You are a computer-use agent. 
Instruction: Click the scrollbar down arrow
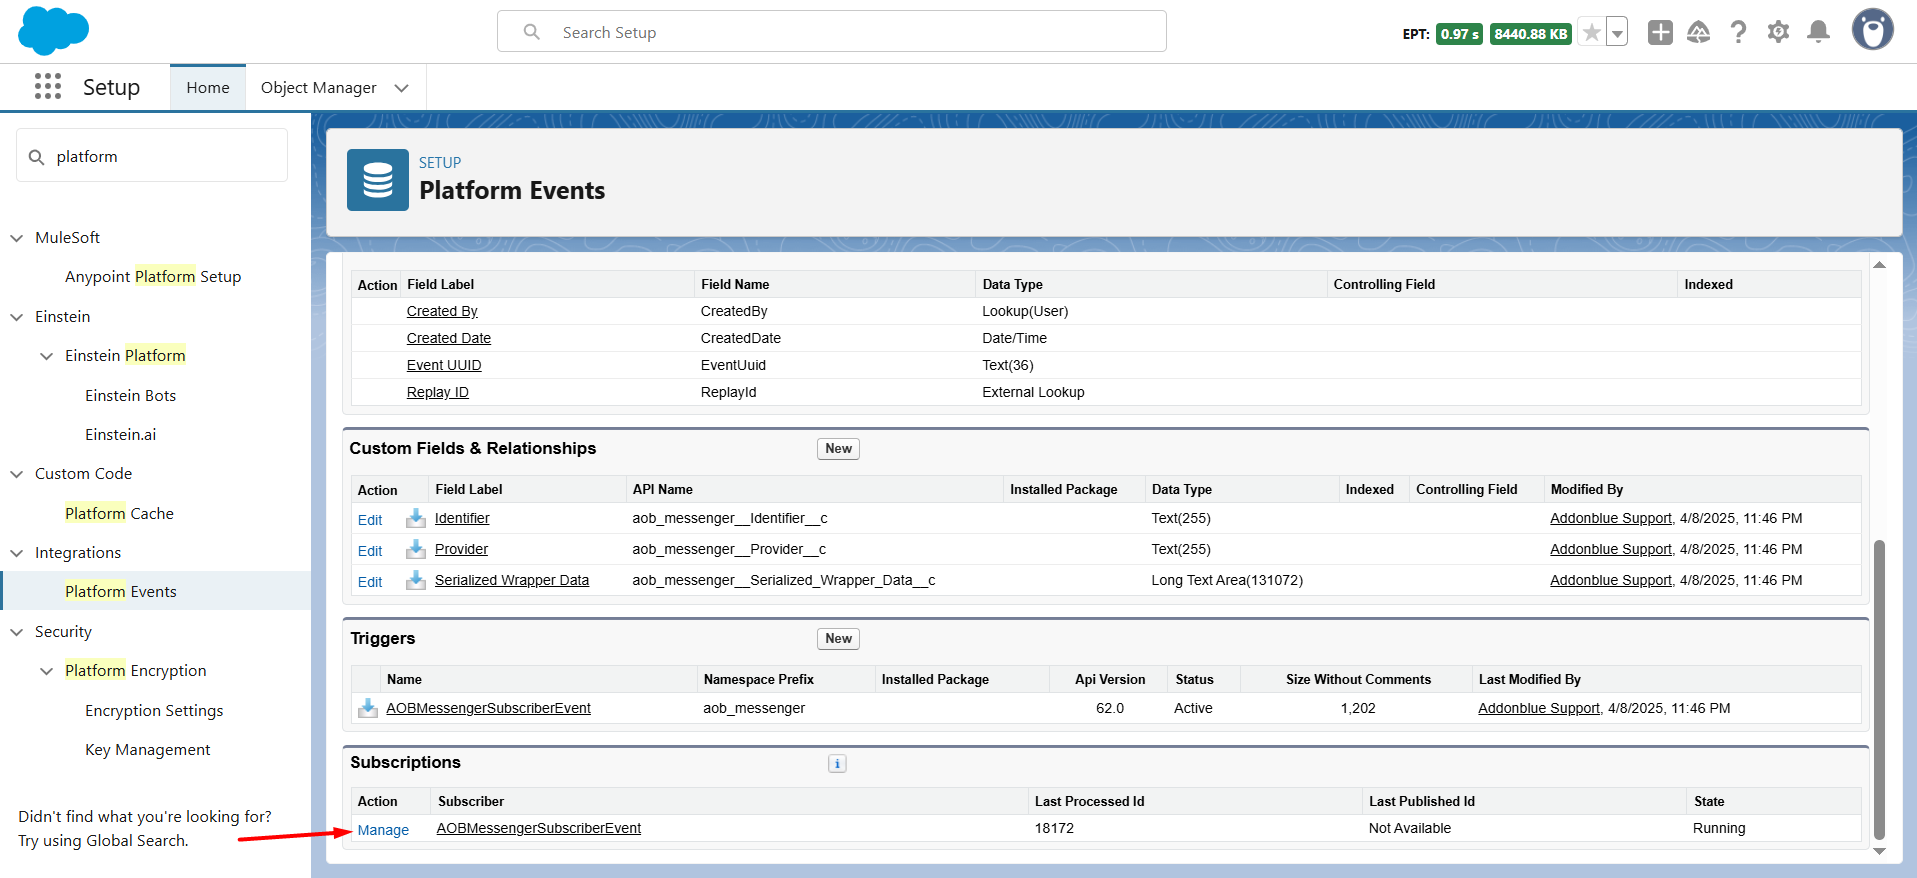click(1879, 852)
